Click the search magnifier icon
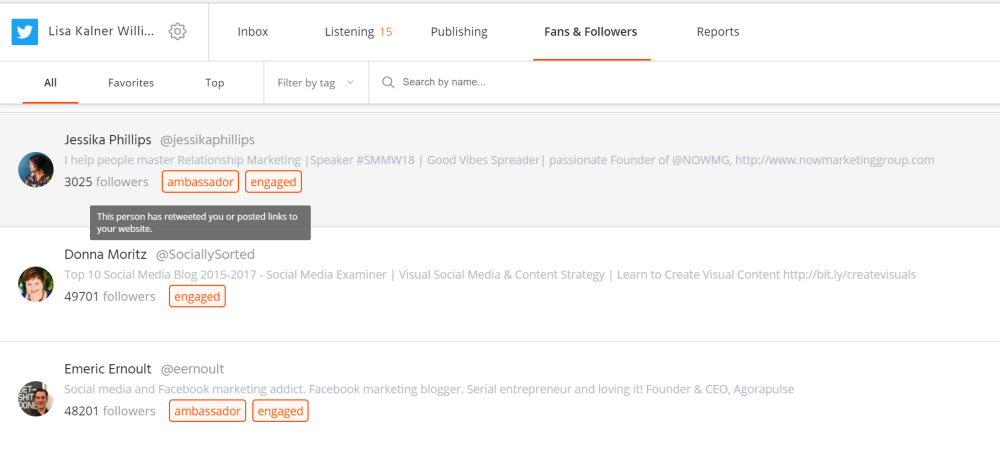 click(x=388, y=82)
